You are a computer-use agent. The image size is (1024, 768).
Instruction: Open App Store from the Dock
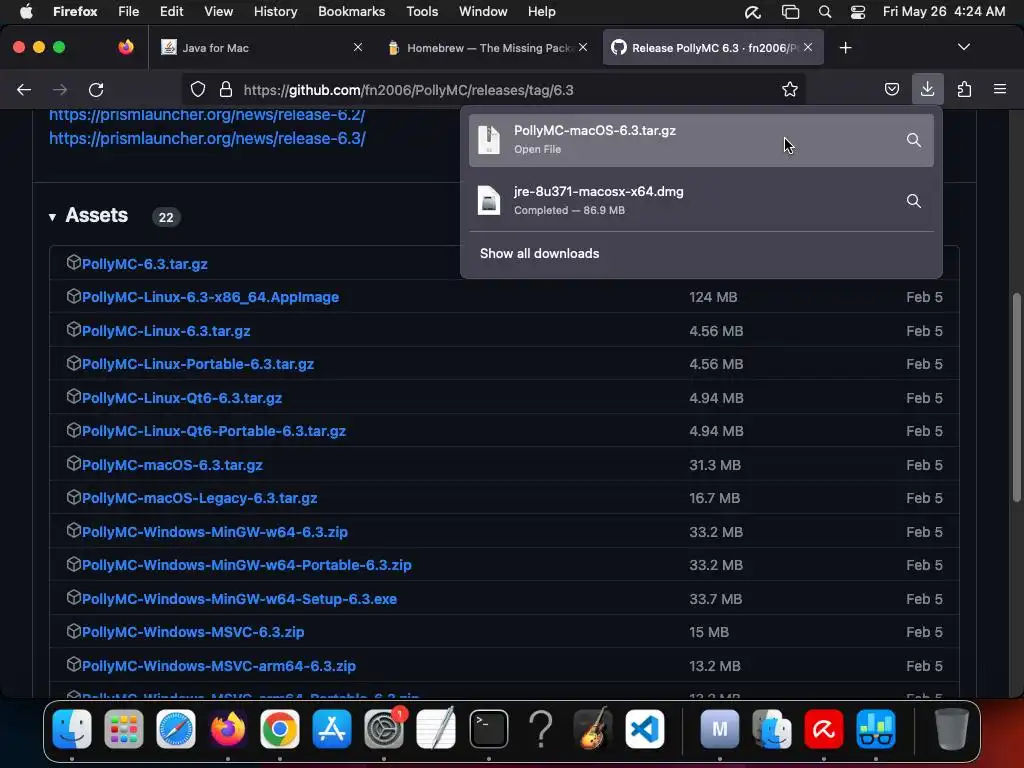click(x=332, y=729)
